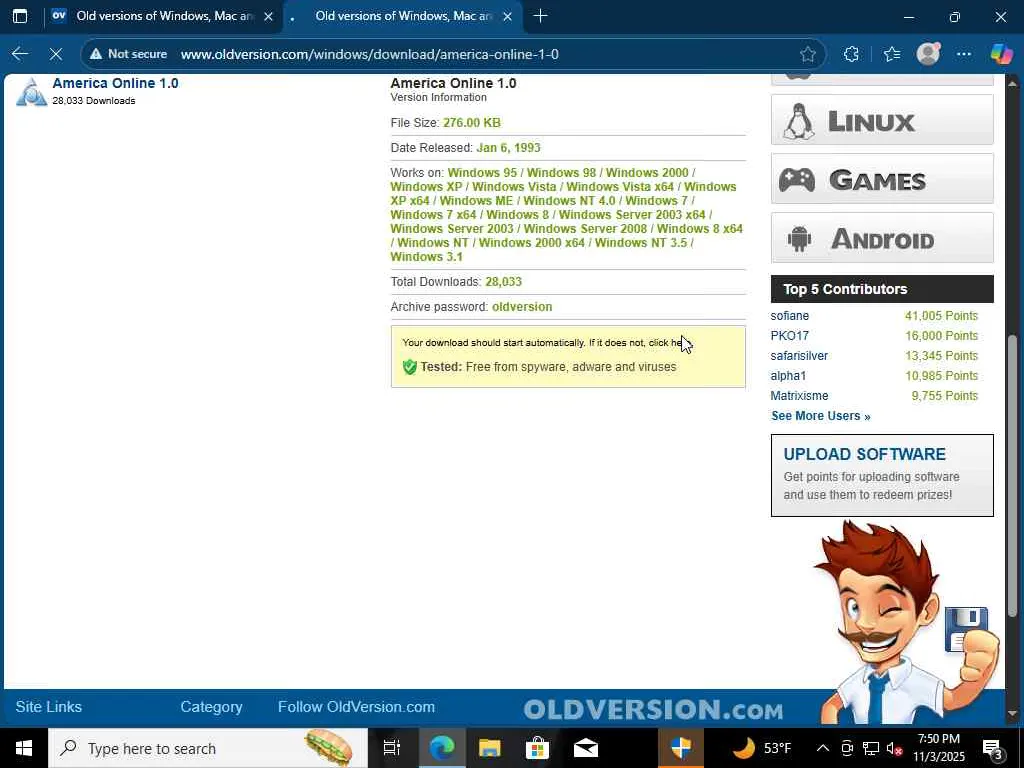Click the green tested shield icon
The width and height of the screenshot is (1024, 768).
point(409,367)
